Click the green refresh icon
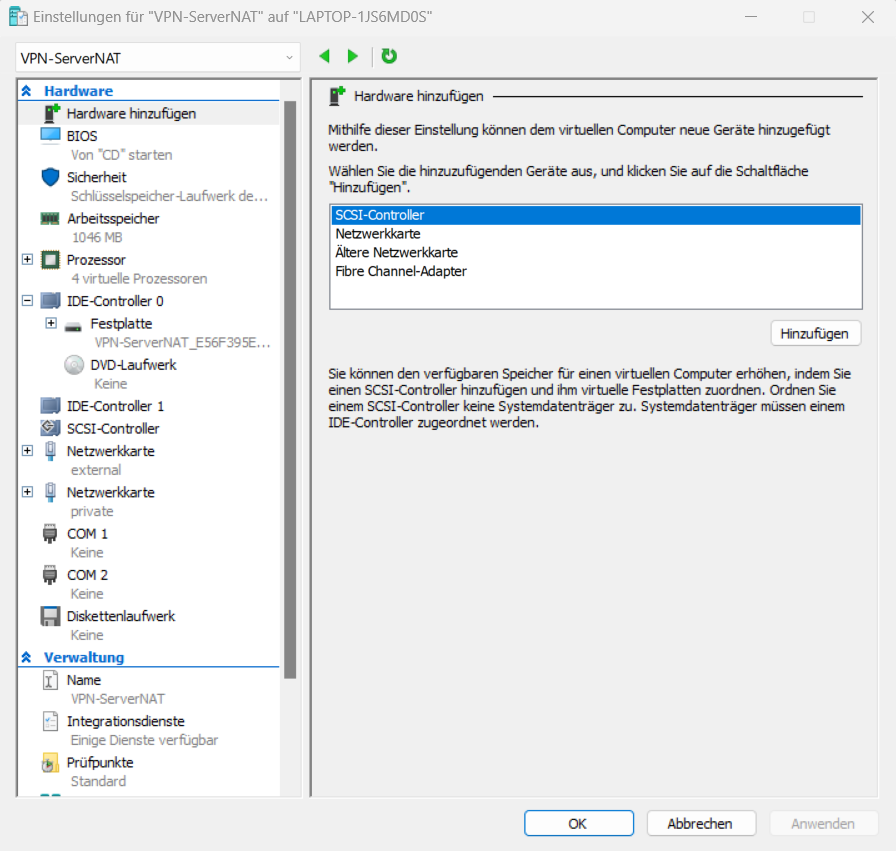Image resolution: width=896 pixels, height=851 pixels. pos(389,56)
